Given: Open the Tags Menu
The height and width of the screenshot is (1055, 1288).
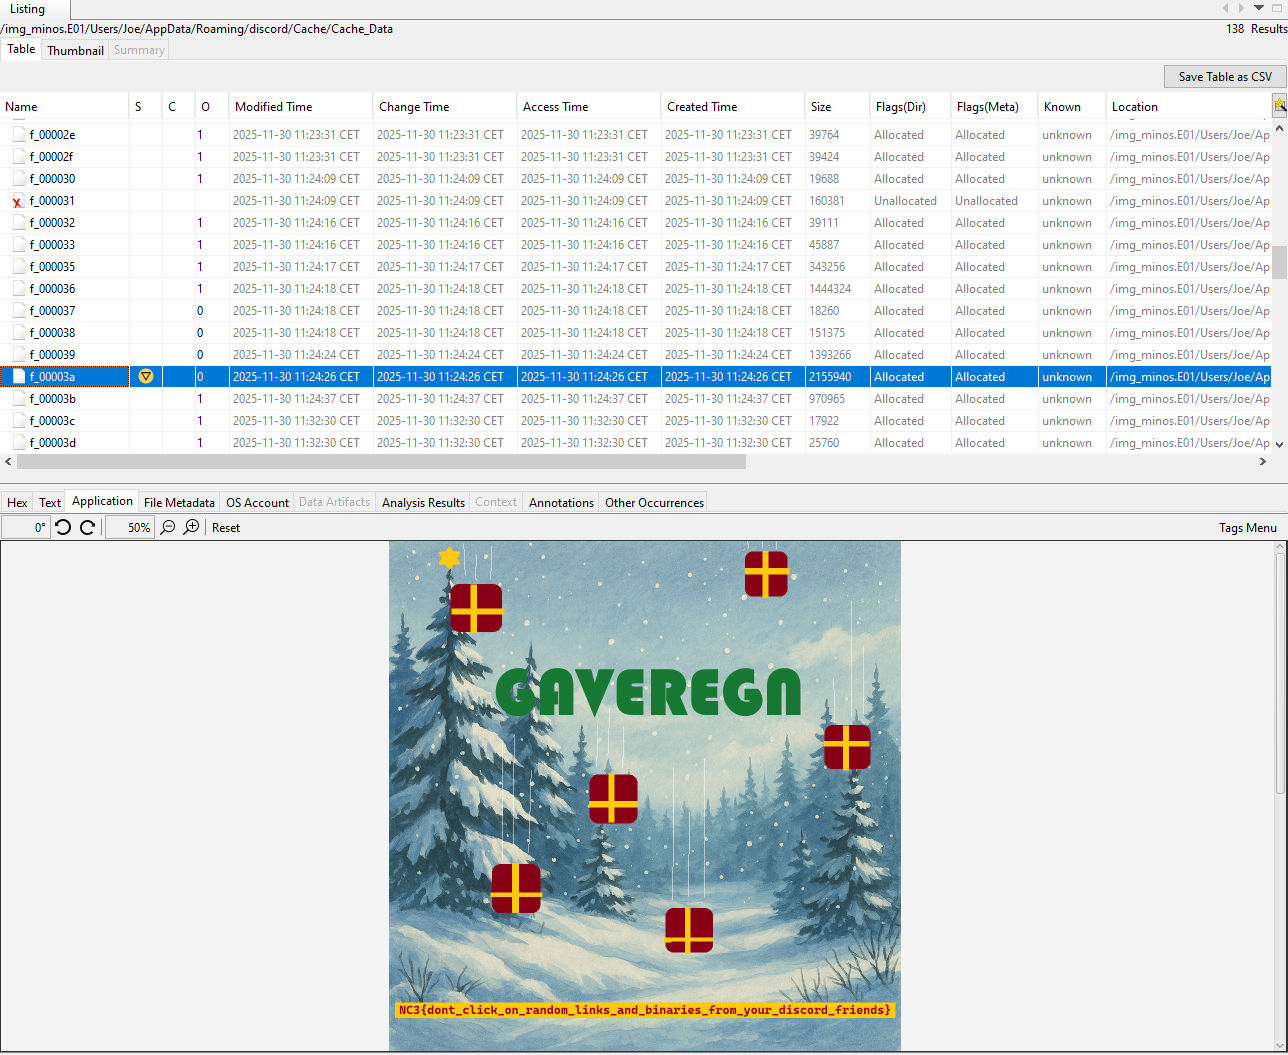Looking at the screenshot, I should (1247, 527).
